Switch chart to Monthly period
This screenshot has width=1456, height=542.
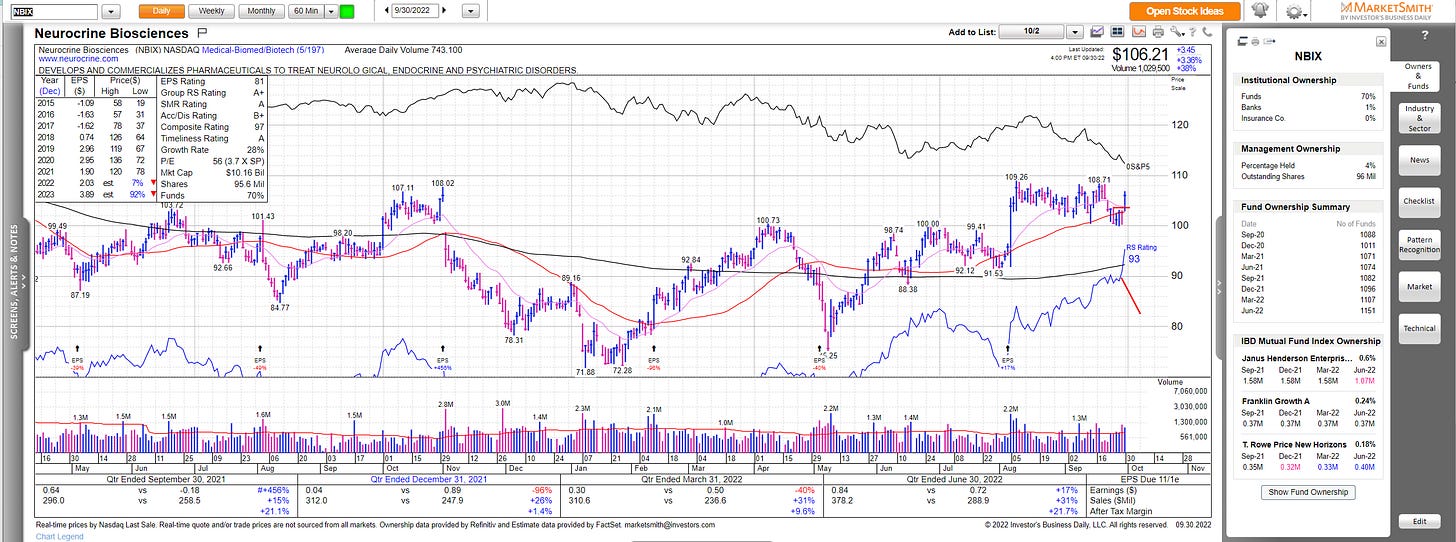[x=261, y=11]
